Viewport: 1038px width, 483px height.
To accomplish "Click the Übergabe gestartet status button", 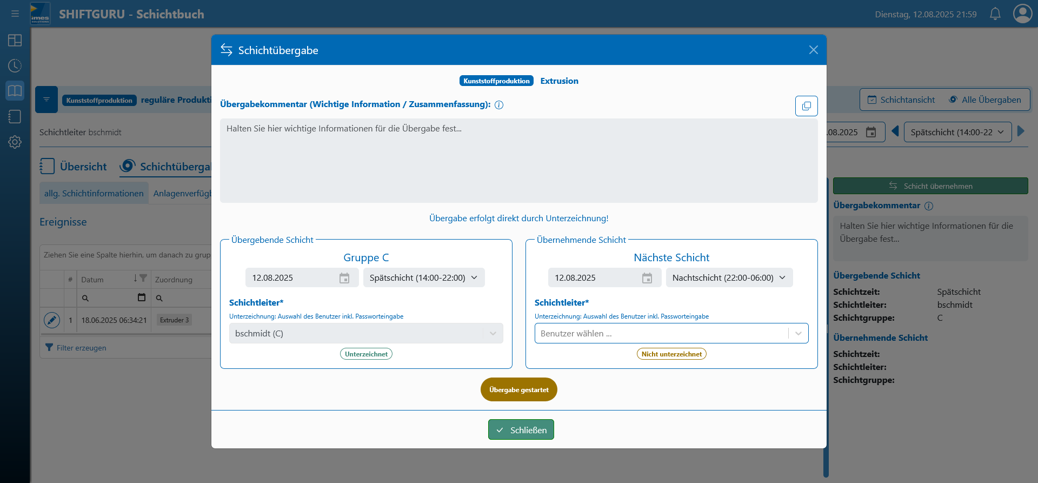I will tap(519, 390).
